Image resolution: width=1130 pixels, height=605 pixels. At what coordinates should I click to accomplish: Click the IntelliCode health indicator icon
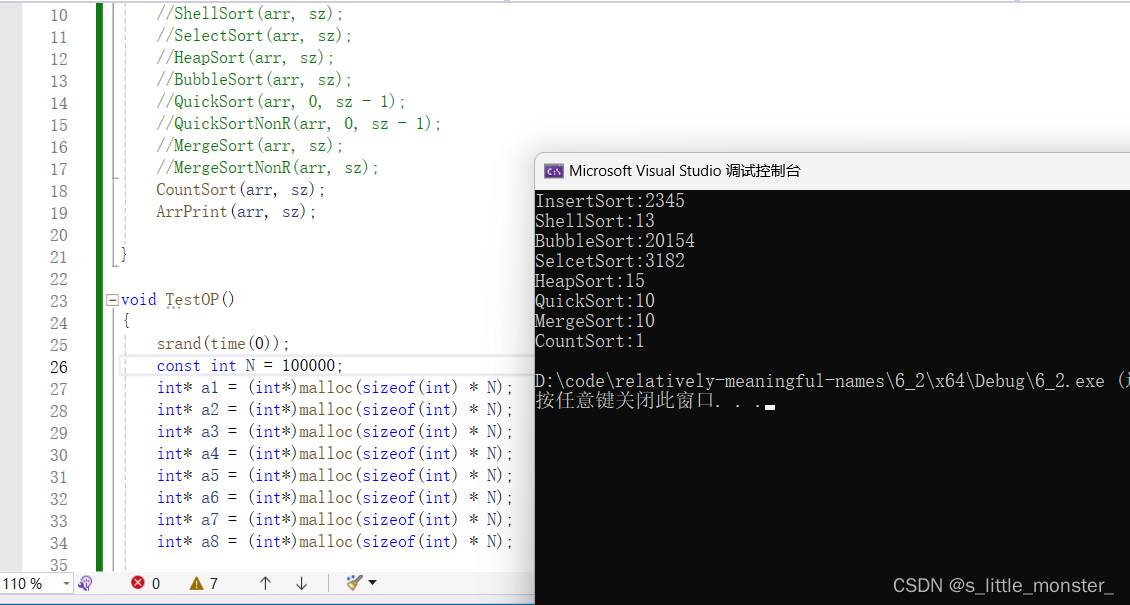pos(85,583)
